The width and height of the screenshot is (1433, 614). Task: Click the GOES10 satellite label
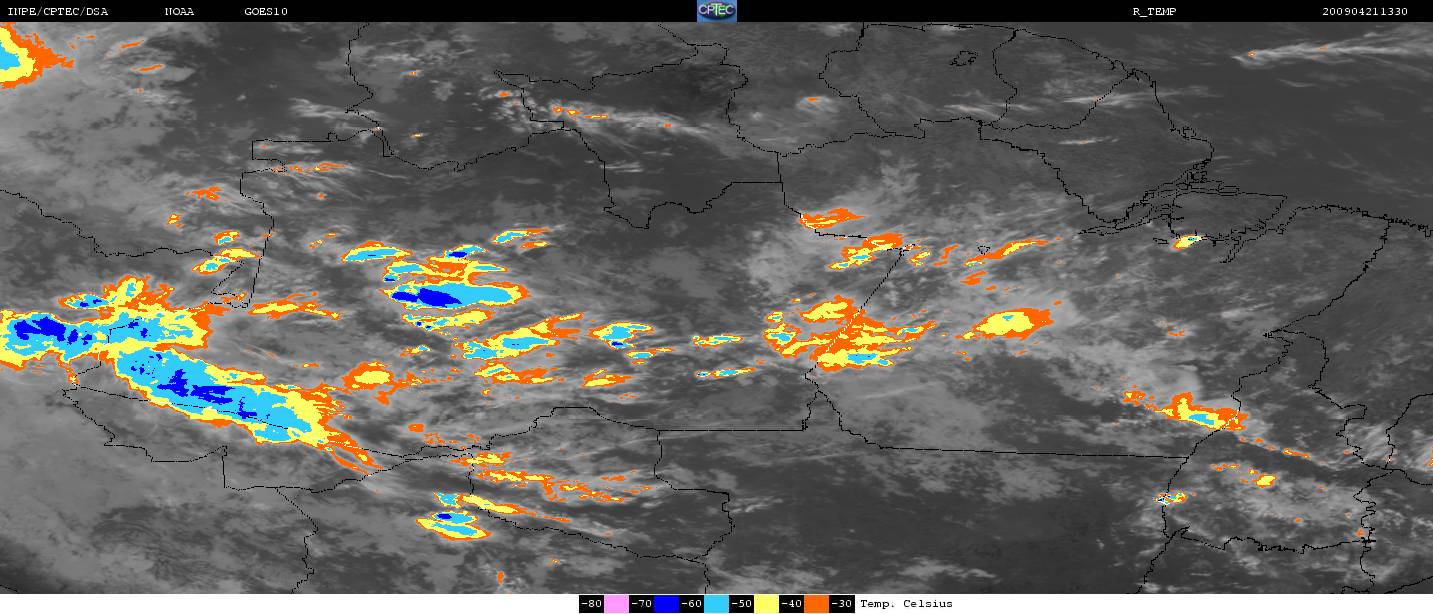coord(266,11)
